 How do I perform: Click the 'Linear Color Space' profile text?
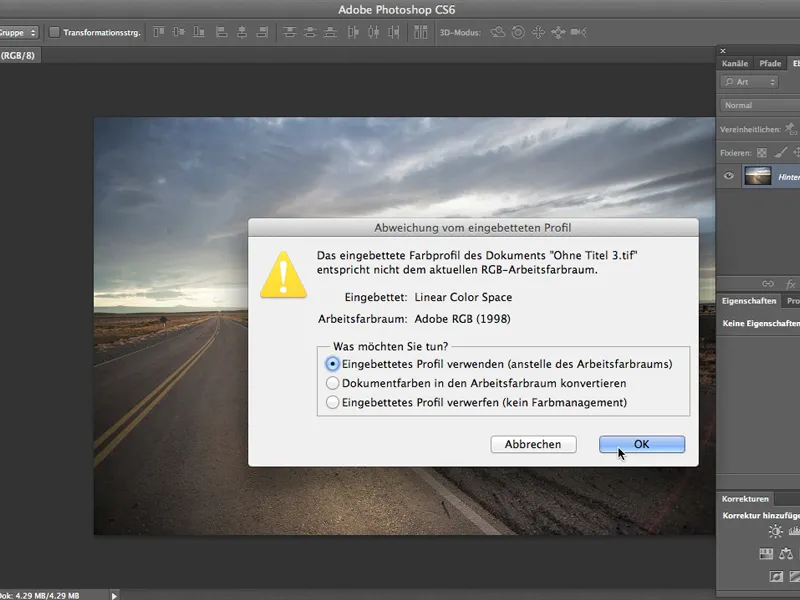click(463, 297)
